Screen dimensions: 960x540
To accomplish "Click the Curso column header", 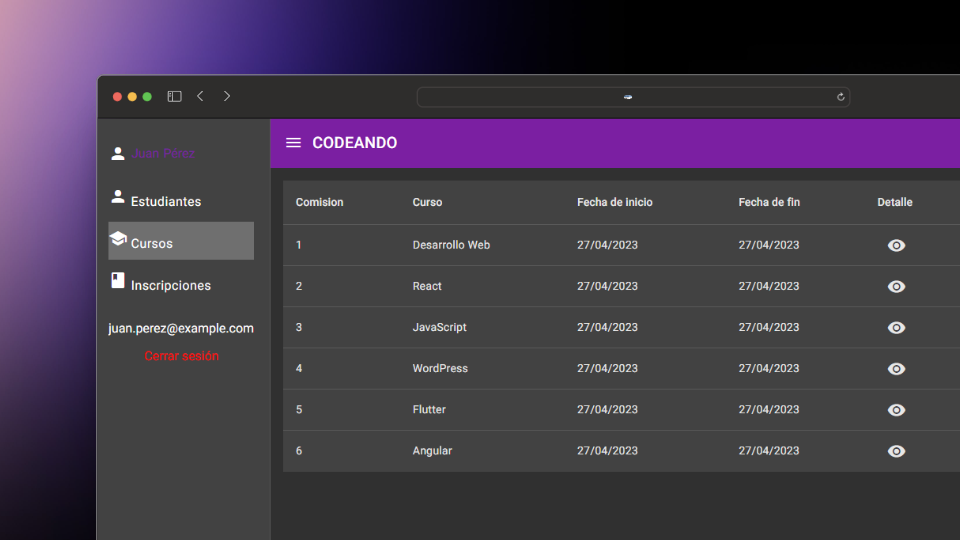I will point(427,202).
